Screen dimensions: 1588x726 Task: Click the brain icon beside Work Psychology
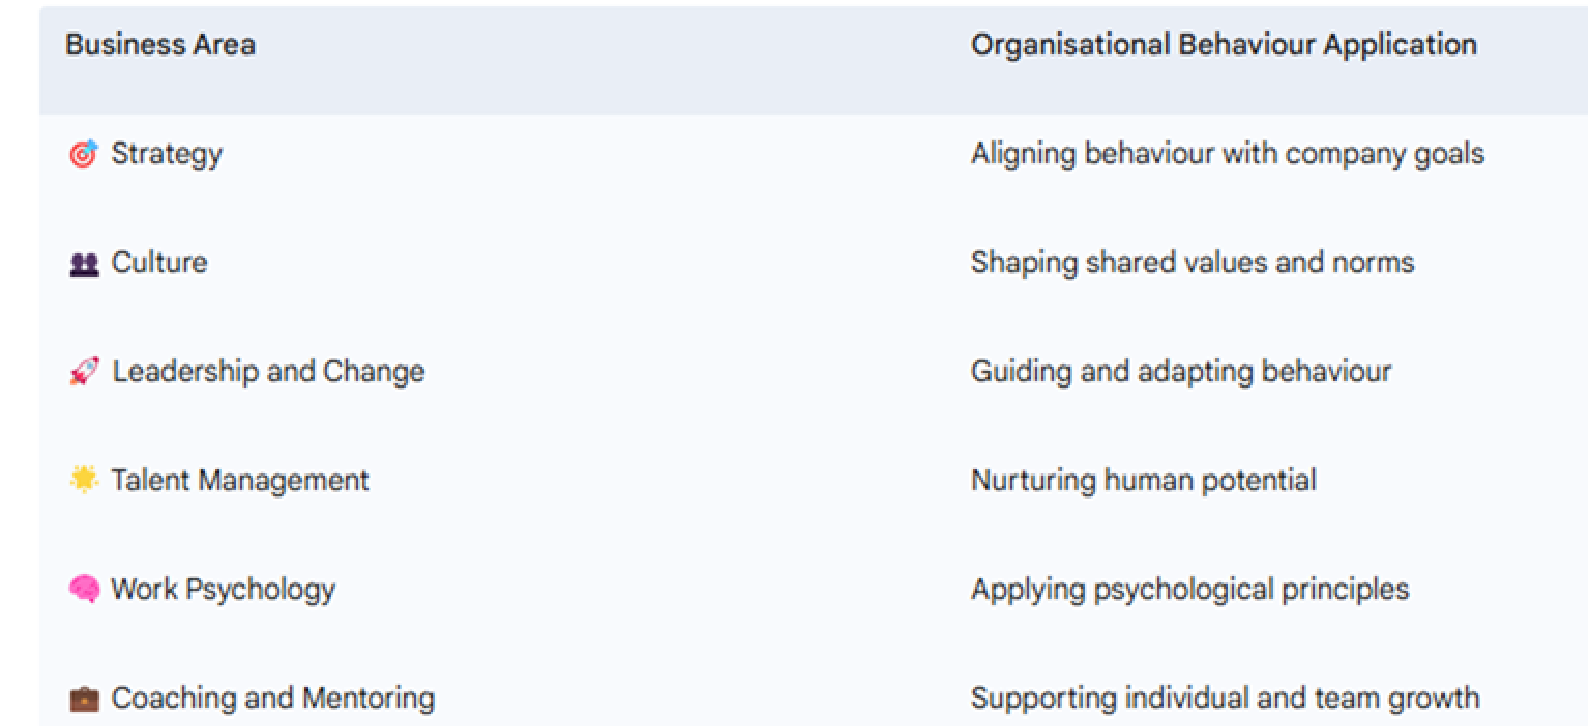84,588
